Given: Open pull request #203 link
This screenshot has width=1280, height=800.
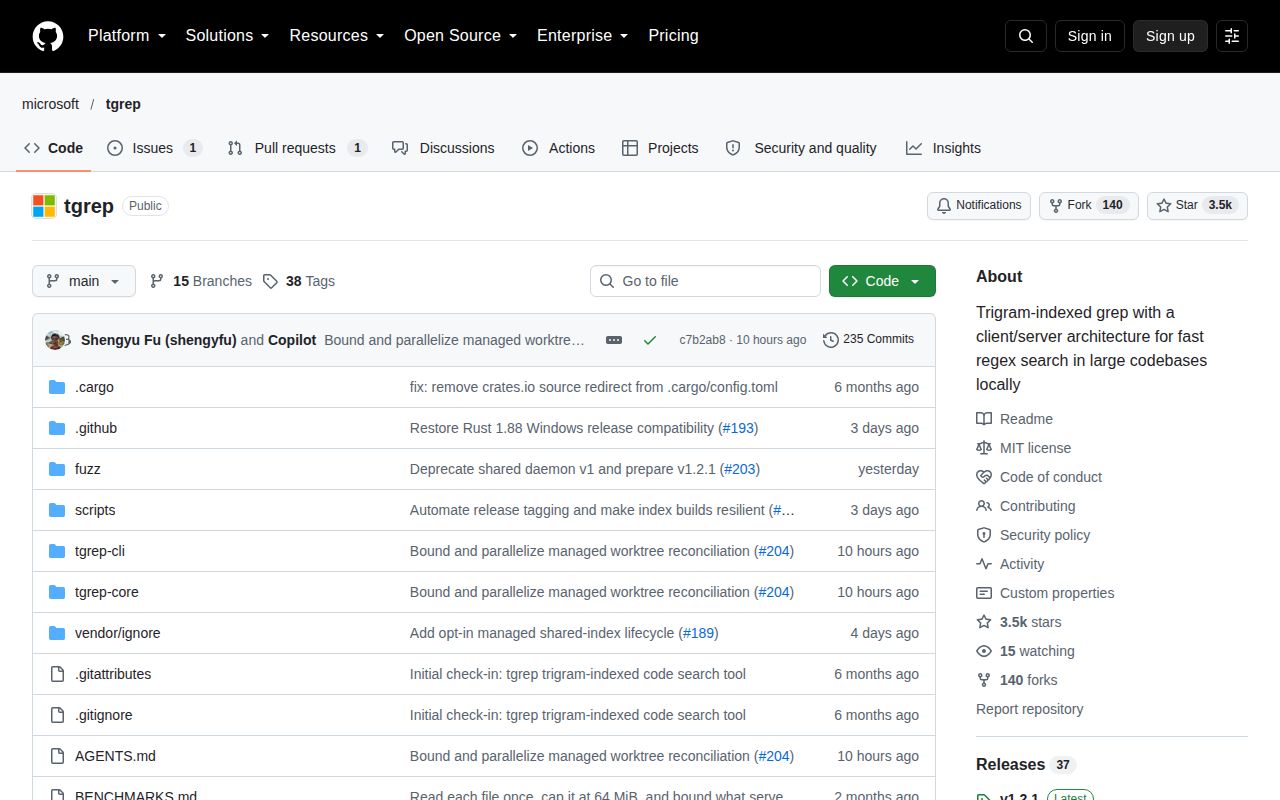Looking at the screenshot, I should click(x=741, y=469).
